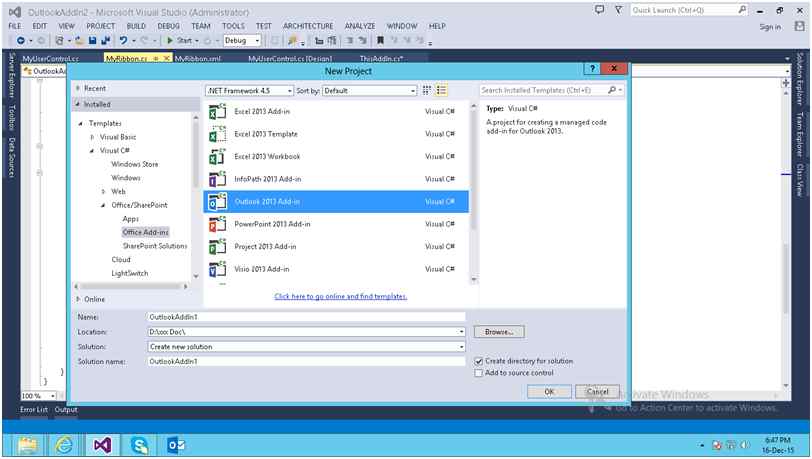
Task: Open the feedback icon in title bar
Action: coord(600,9)
